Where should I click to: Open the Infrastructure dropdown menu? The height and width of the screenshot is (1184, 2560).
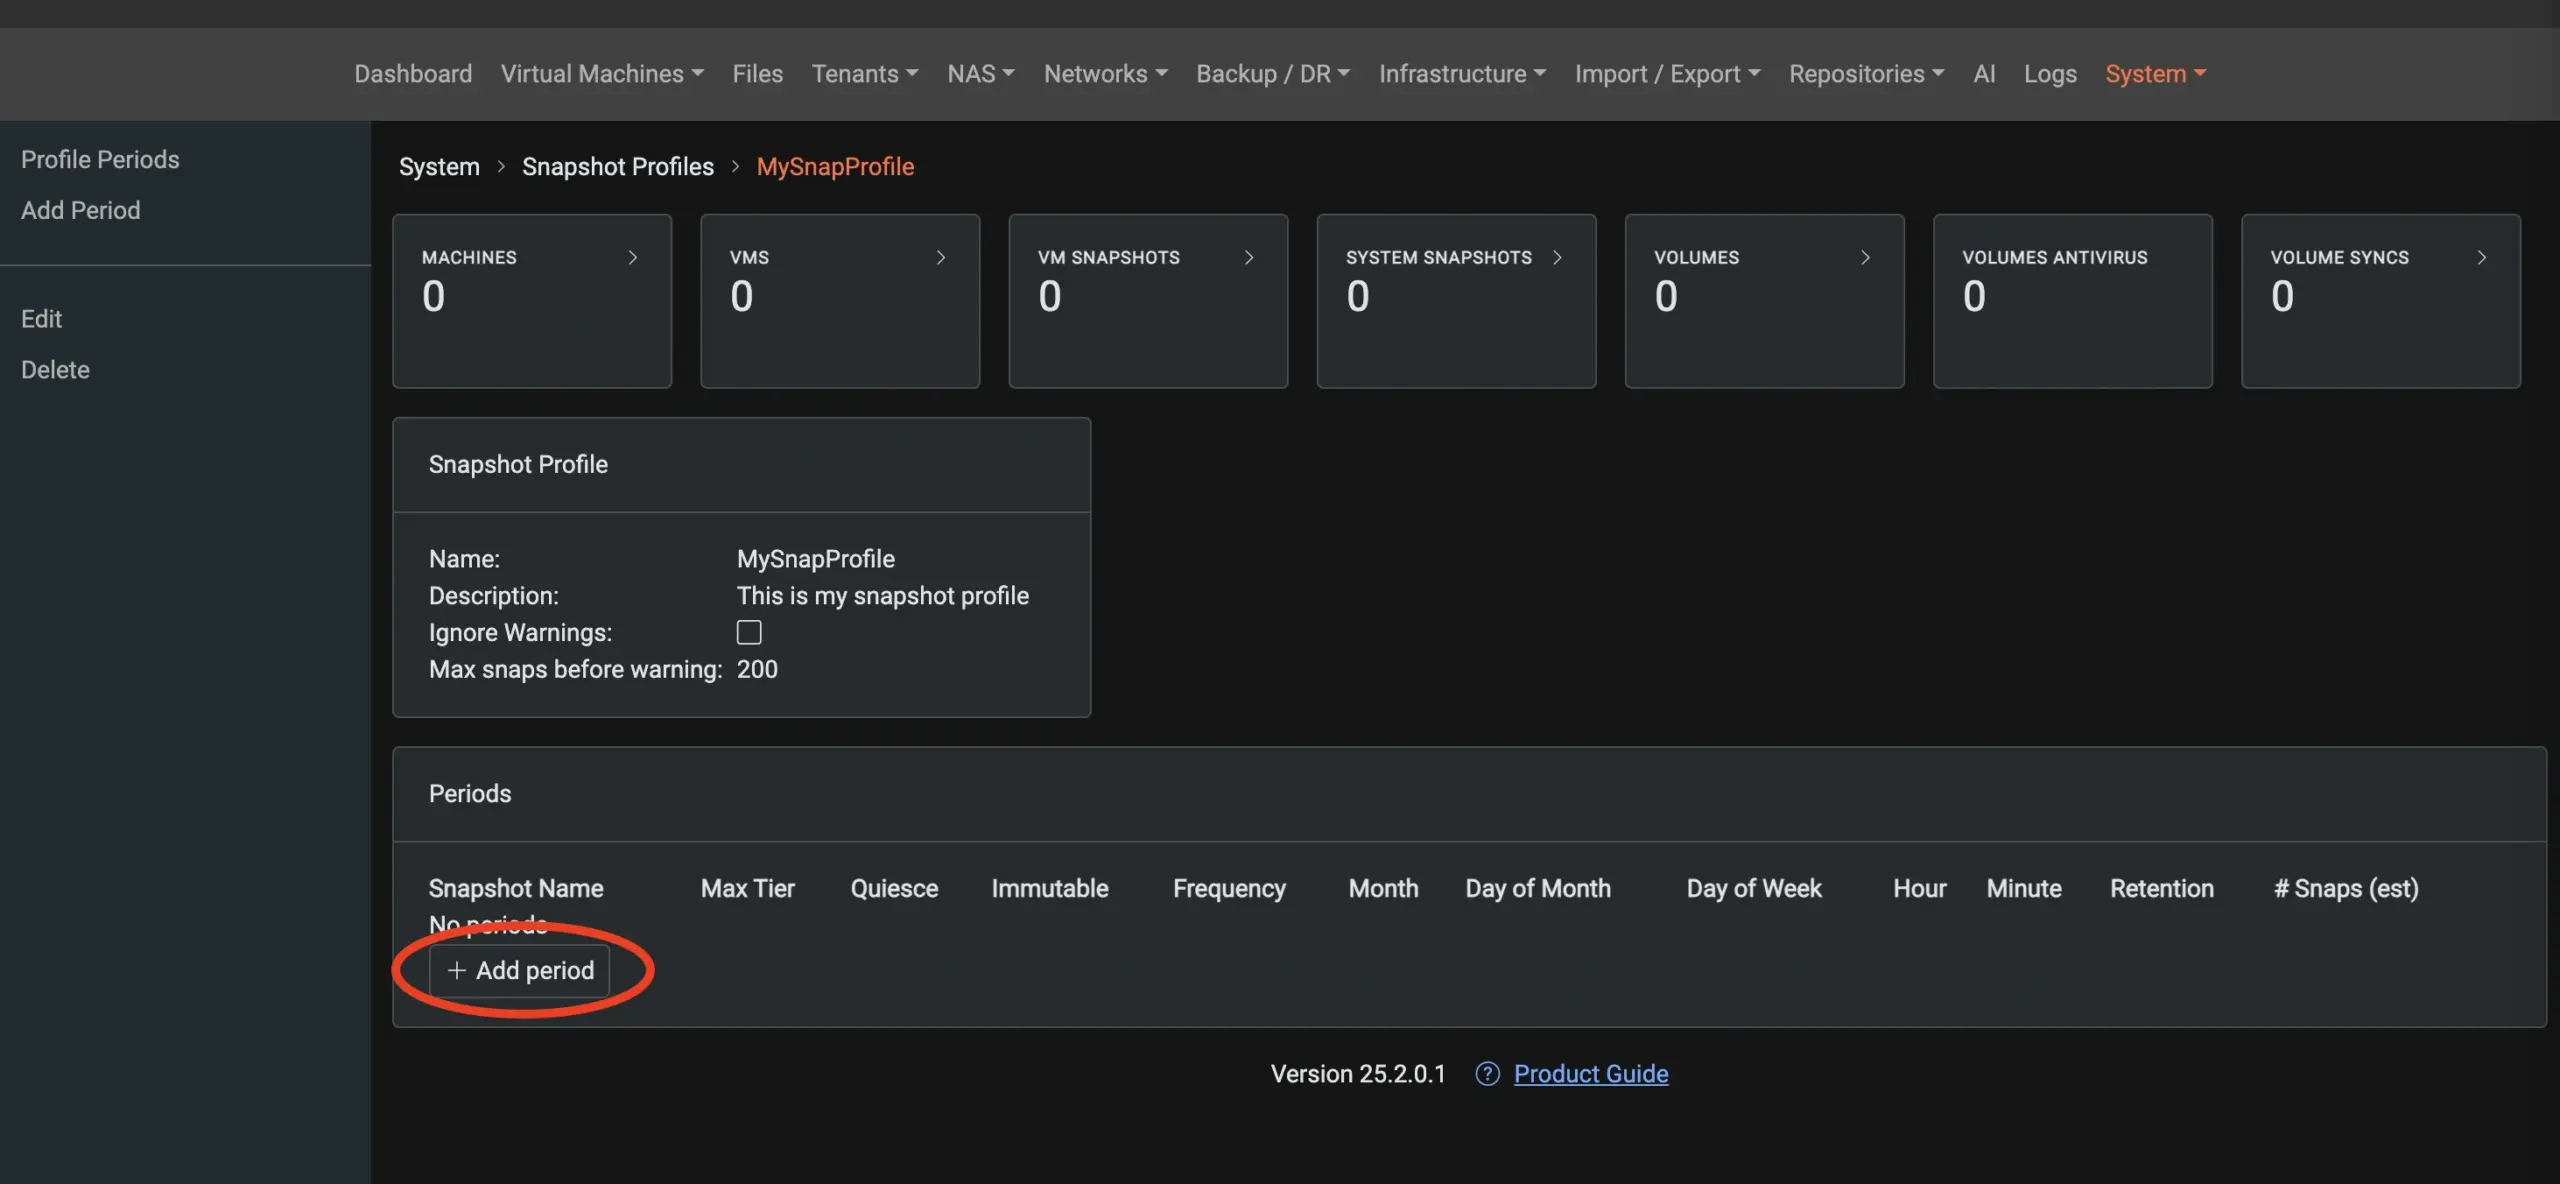[1462, 74]
